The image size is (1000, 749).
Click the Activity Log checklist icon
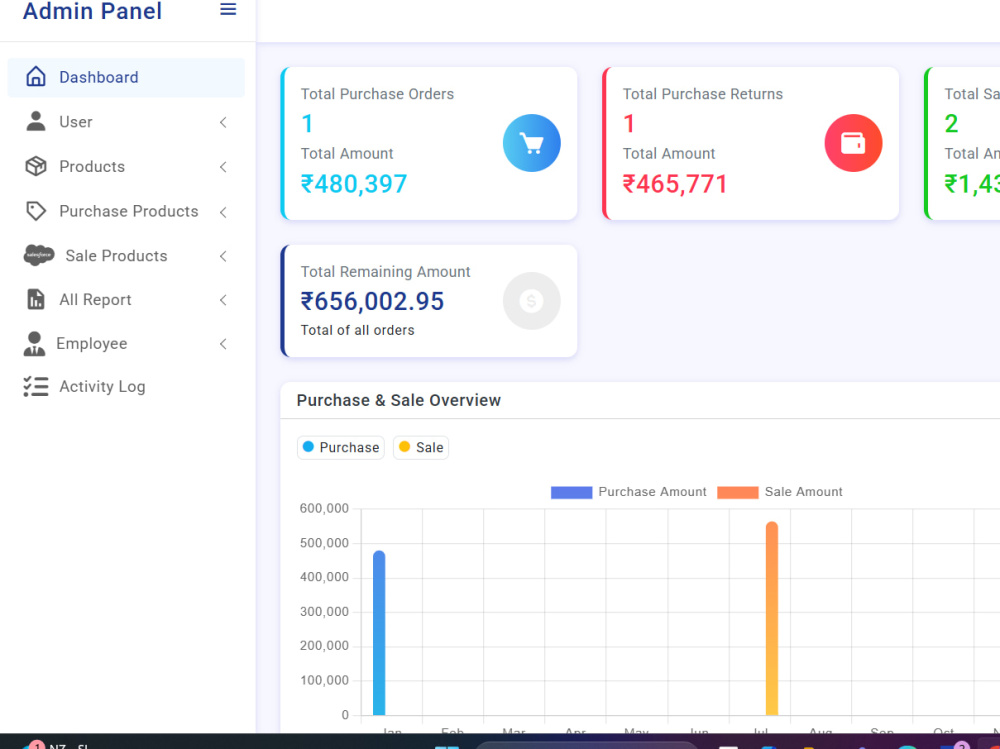click(x=36, y=387)
